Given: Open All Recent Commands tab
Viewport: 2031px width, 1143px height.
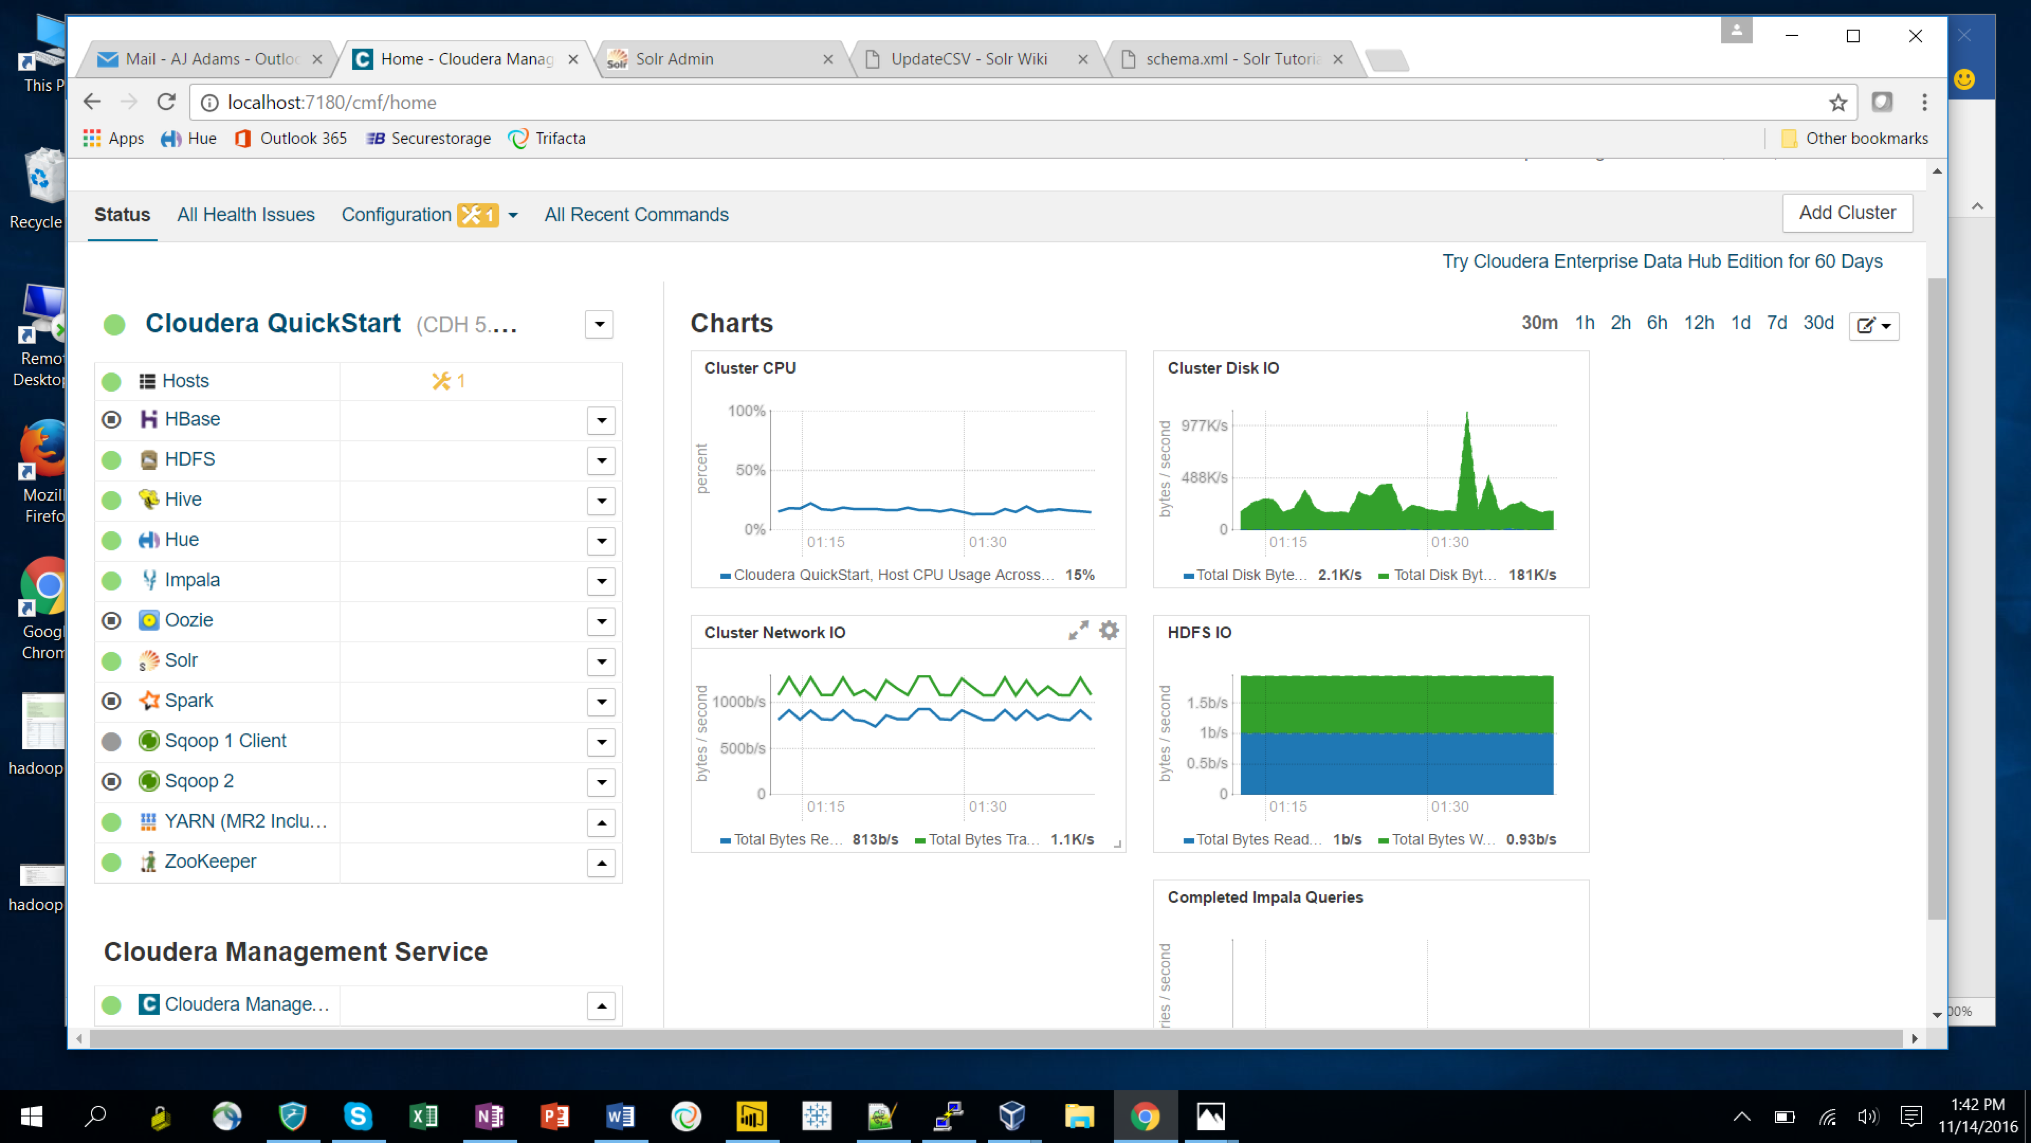Looking at the screenshot, I should coord(636,214).
